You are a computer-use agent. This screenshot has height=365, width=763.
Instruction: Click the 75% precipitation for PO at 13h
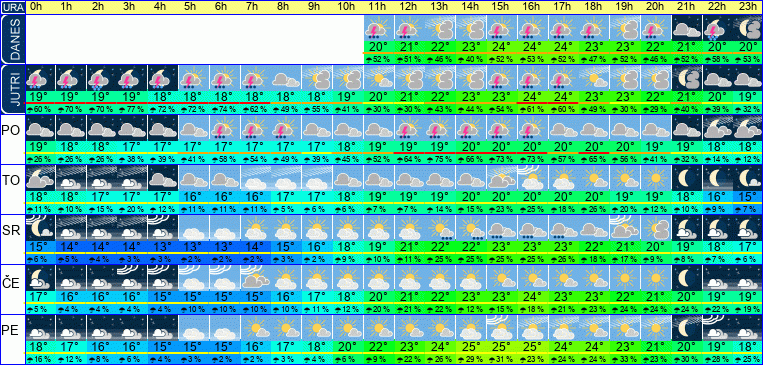click(439, 159)
